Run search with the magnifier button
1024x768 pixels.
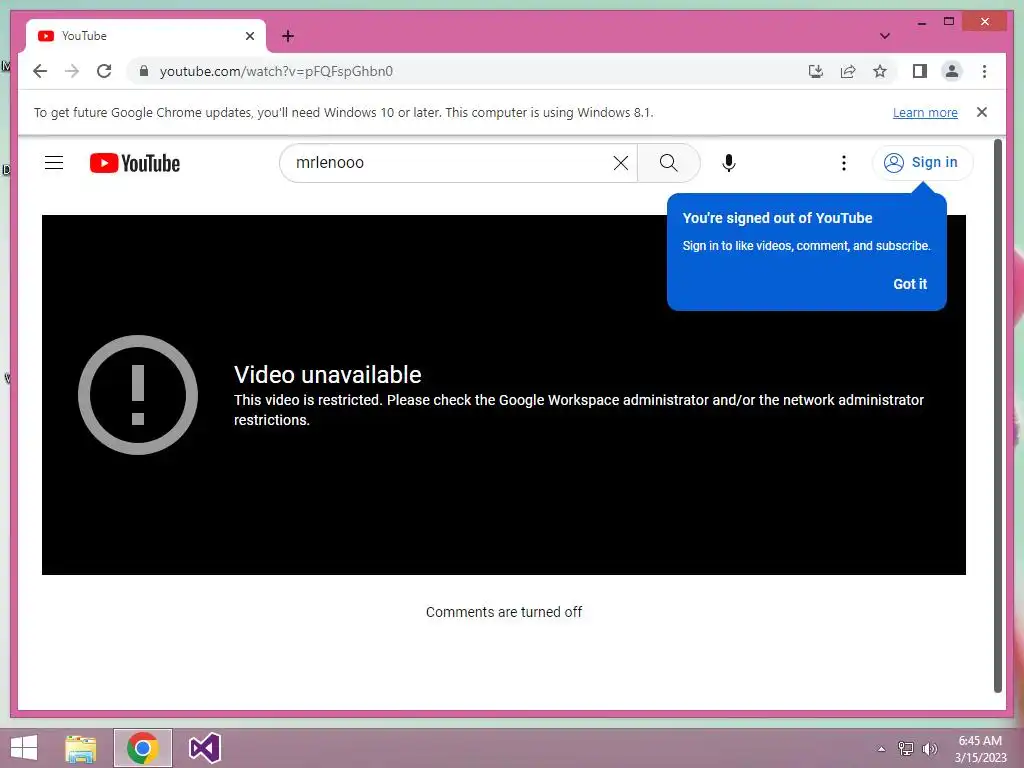[669, 163]
